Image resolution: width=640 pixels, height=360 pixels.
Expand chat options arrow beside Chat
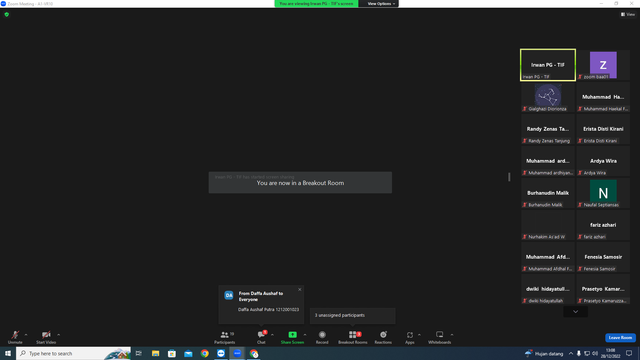tap(272, 335)
